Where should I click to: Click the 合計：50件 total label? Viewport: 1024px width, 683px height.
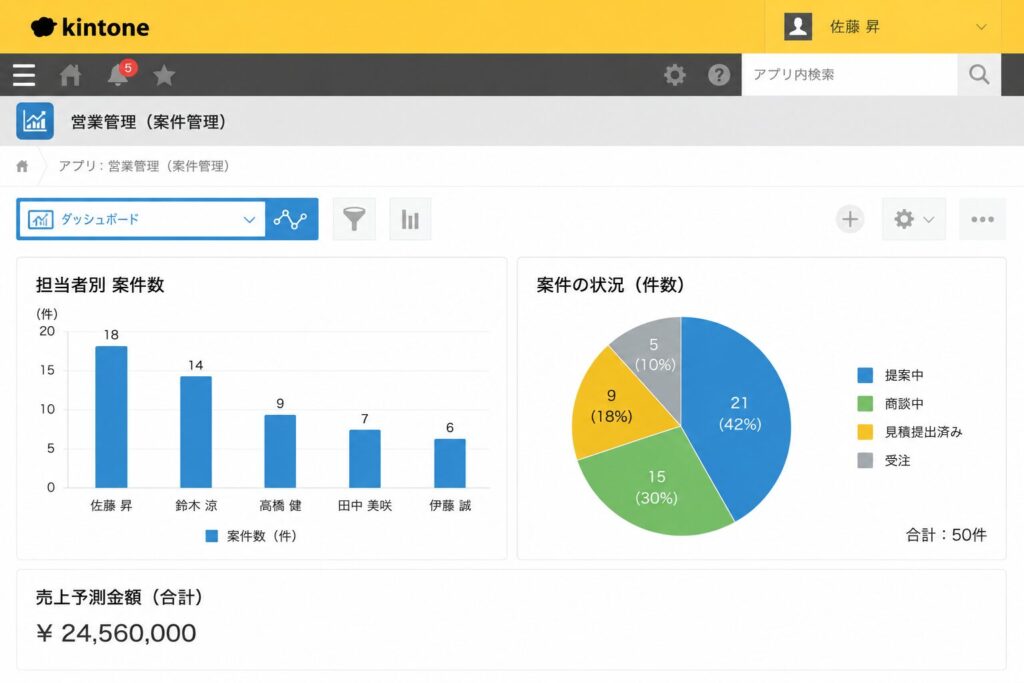[x=946, y=535]
